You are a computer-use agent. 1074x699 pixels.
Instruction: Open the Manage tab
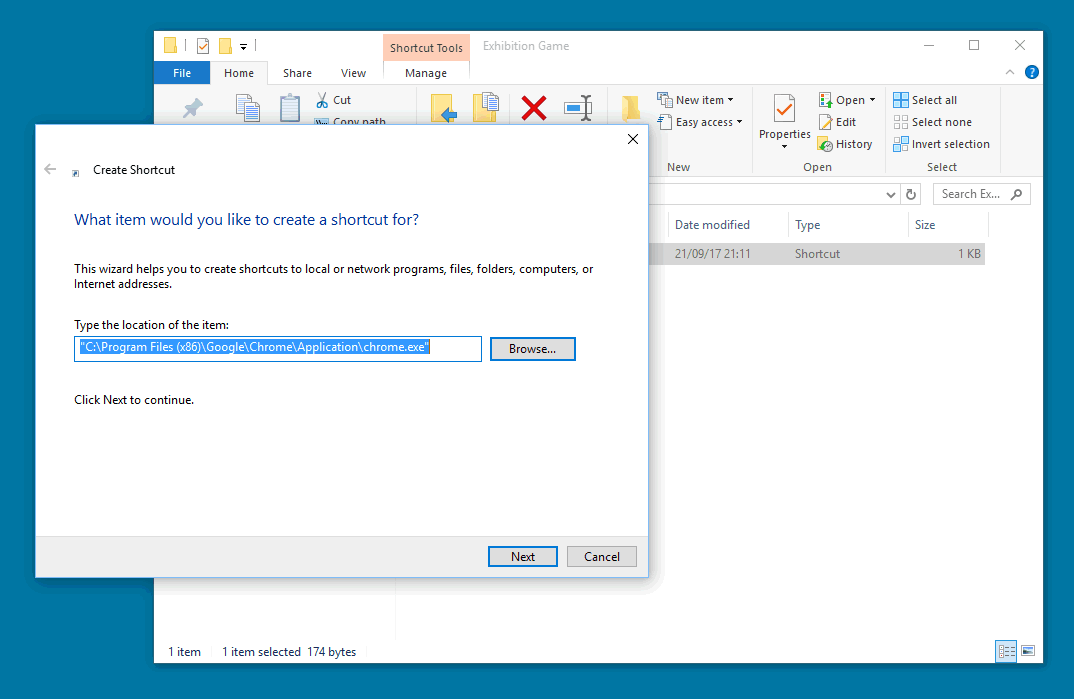426,73
